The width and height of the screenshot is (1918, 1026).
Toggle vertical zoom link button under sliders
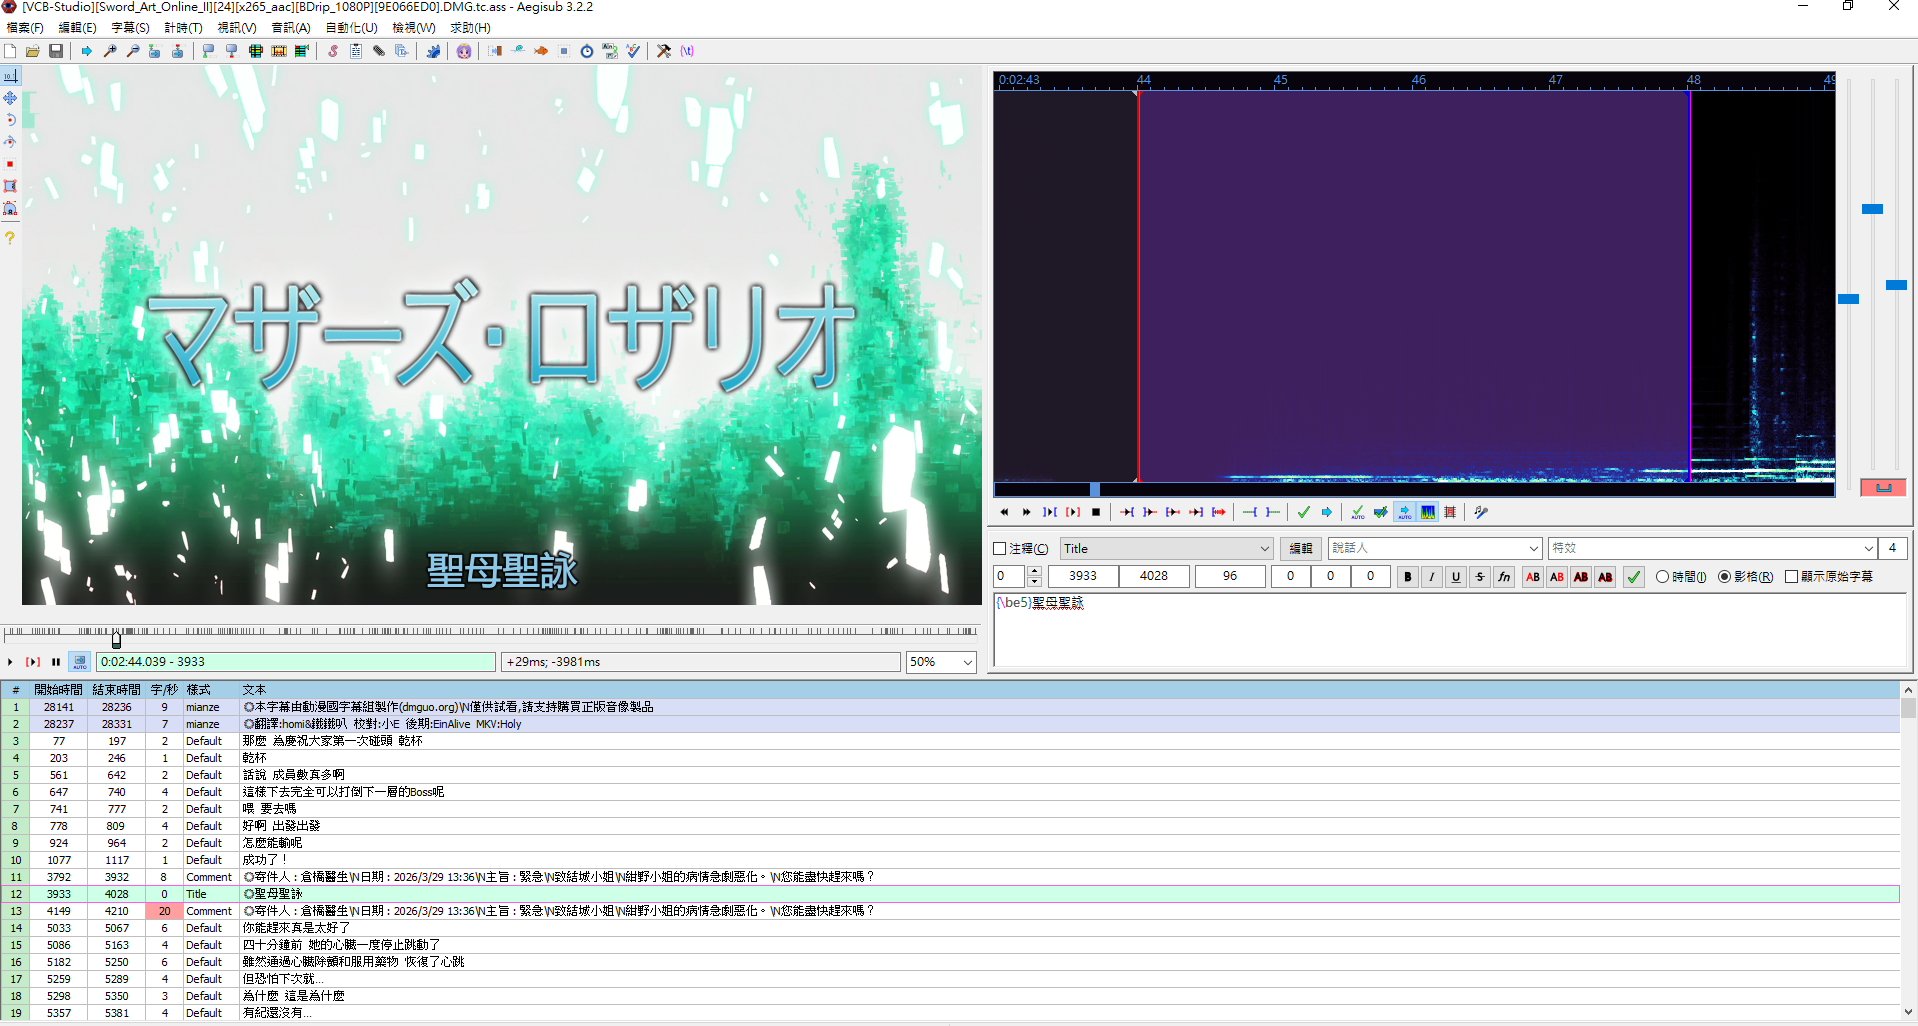(x=1883, y=487)
